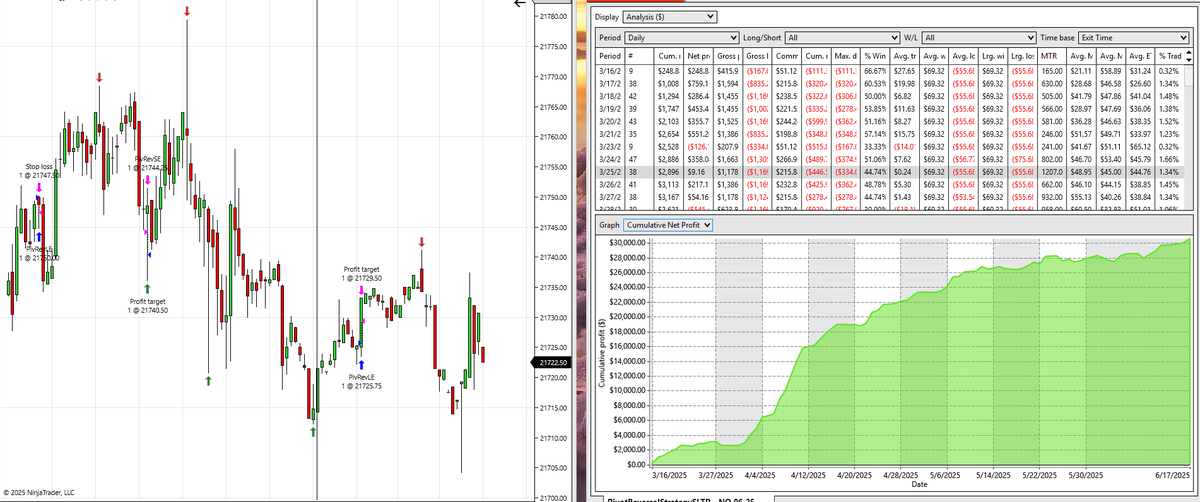Click the MTR column header
This screenshot has width=1200, height=502.
(1051, 56)
